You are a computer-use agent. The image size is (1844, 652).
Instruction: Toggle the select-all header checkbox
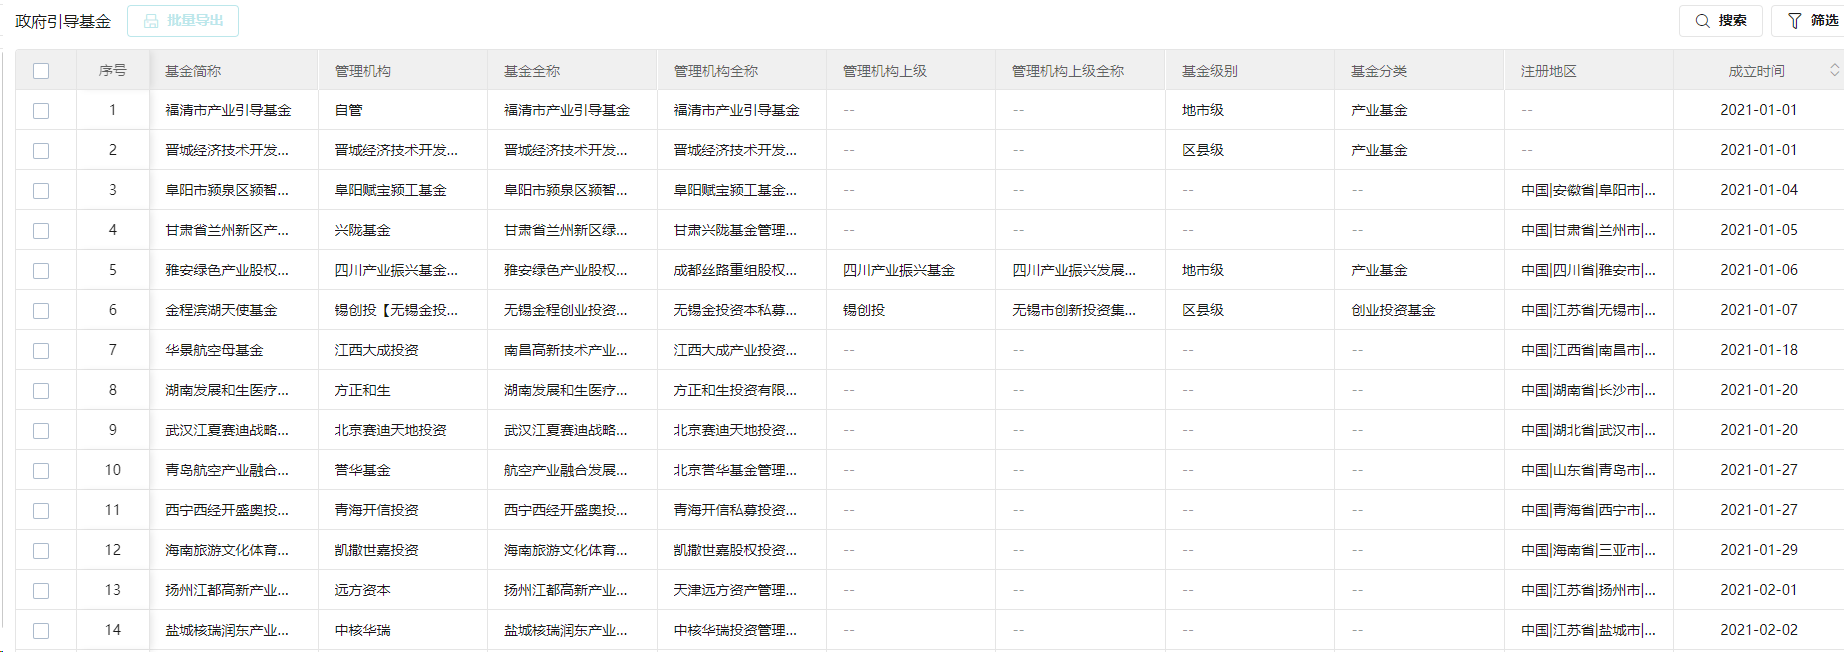click(41, 71)
